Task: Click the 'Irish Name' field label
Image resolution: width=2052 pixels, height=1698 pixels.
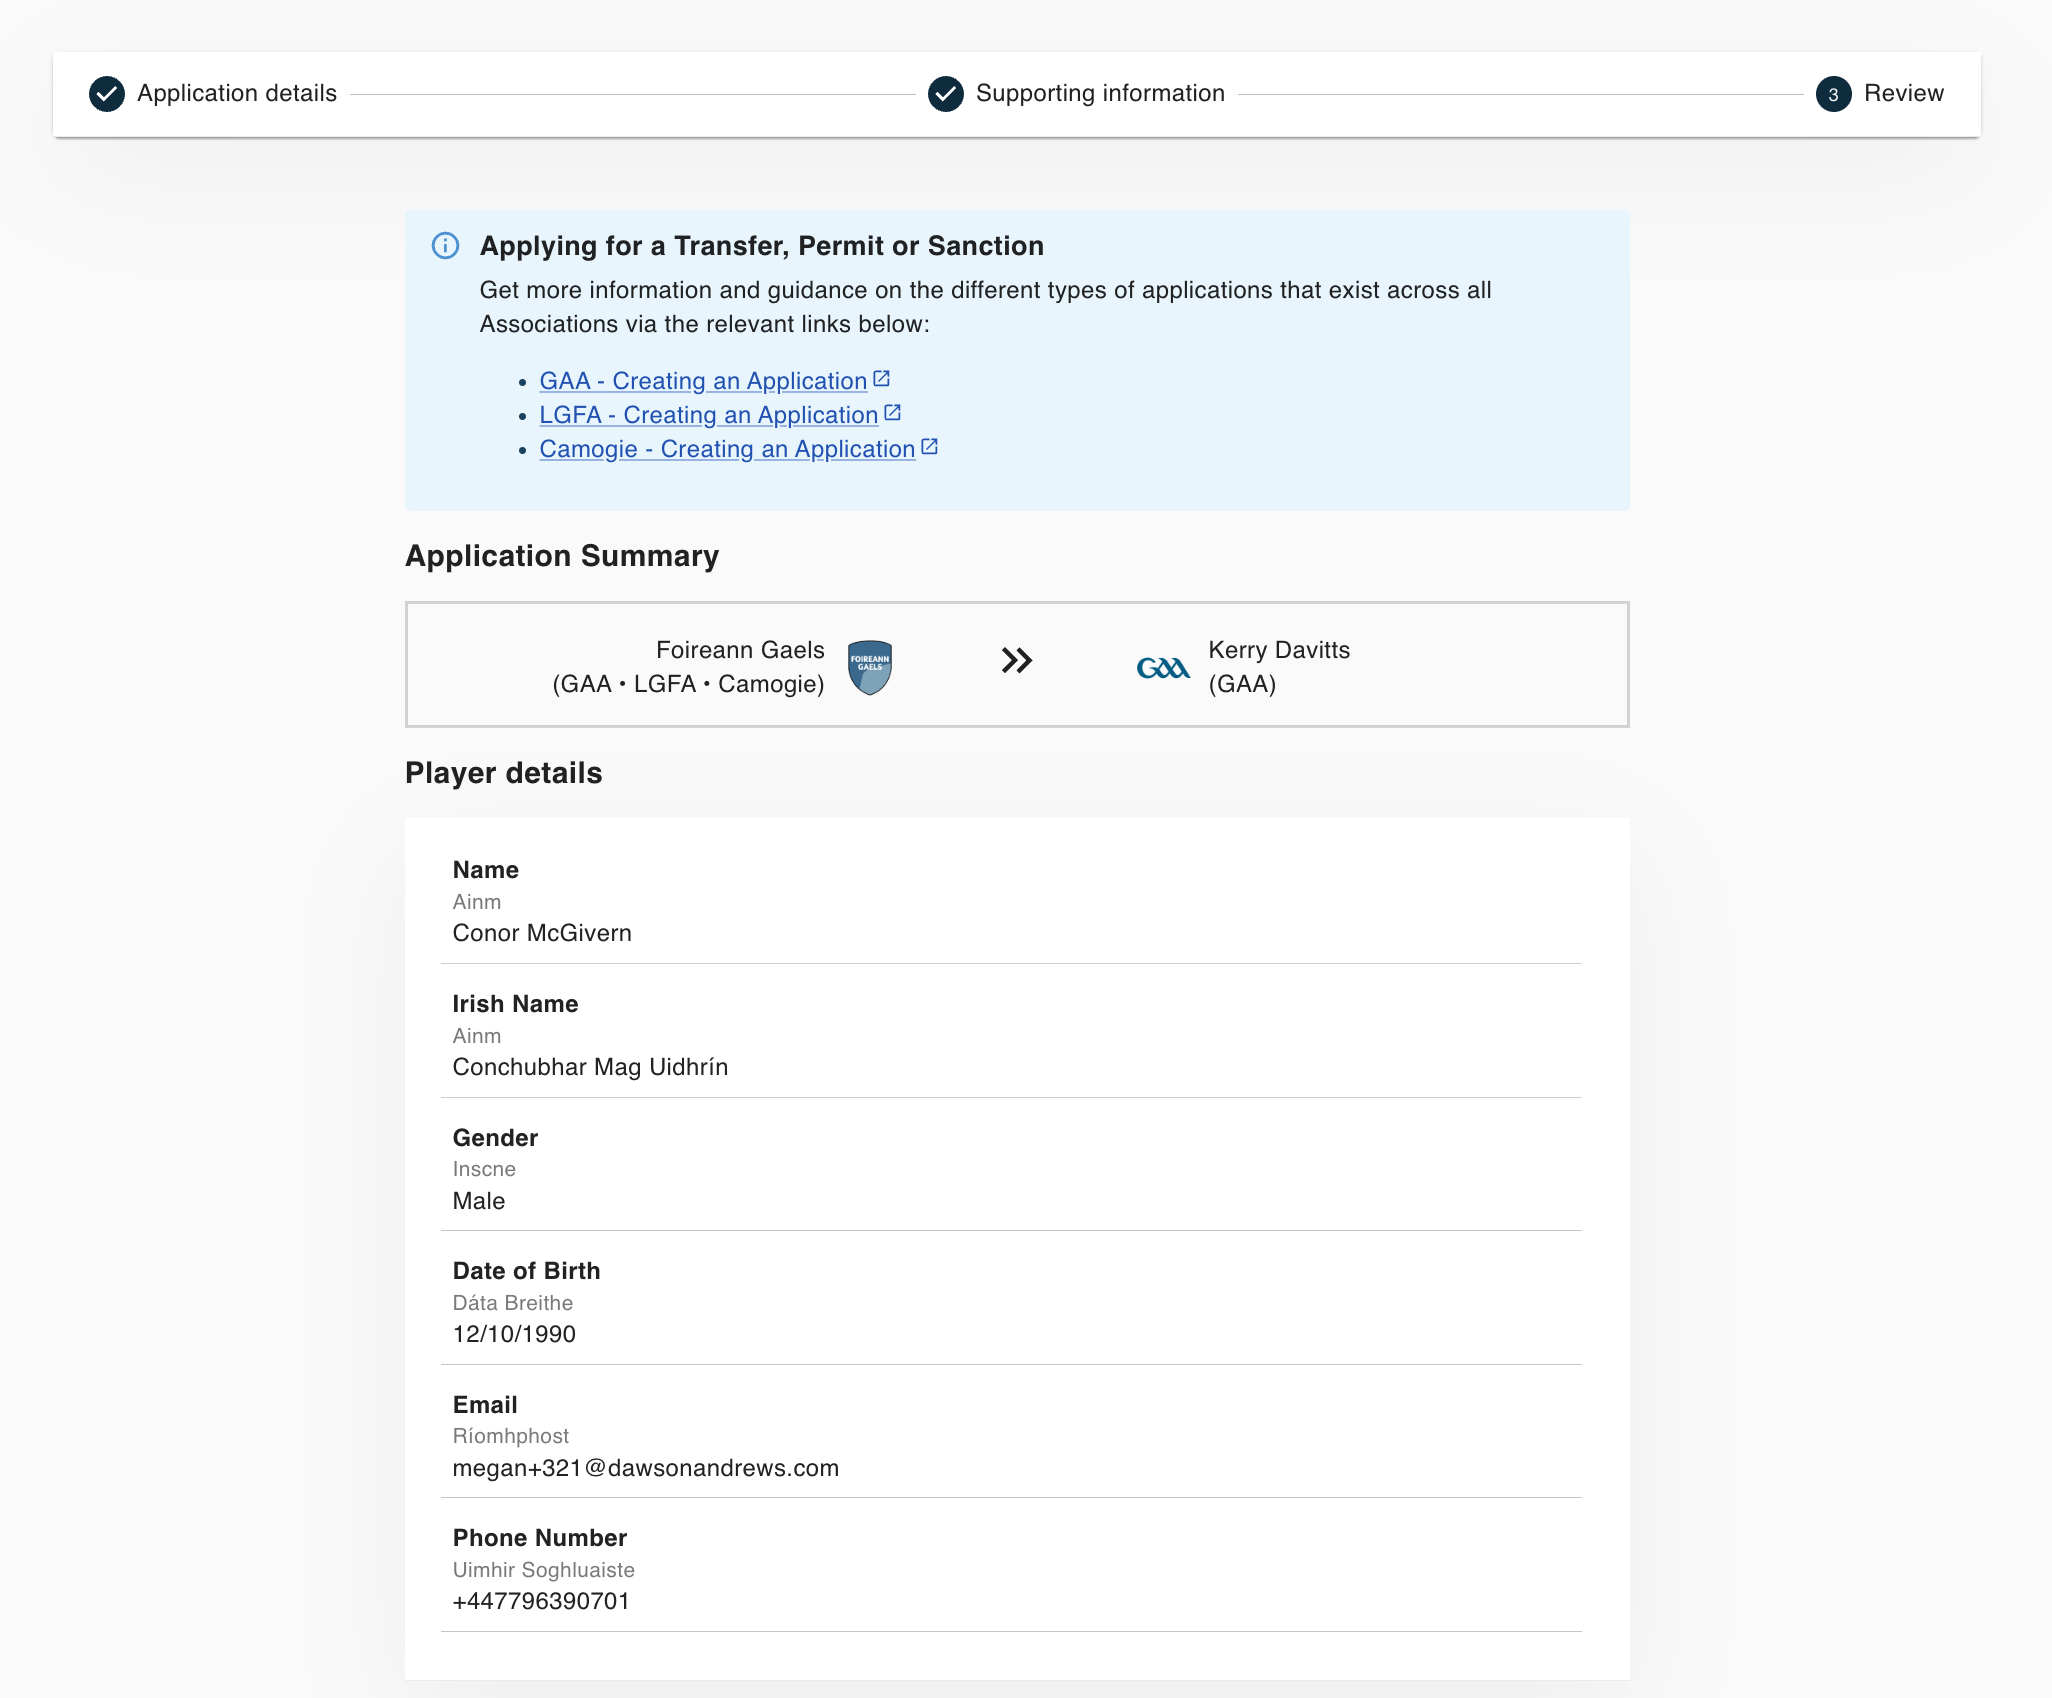Action: click(515, 1004)
